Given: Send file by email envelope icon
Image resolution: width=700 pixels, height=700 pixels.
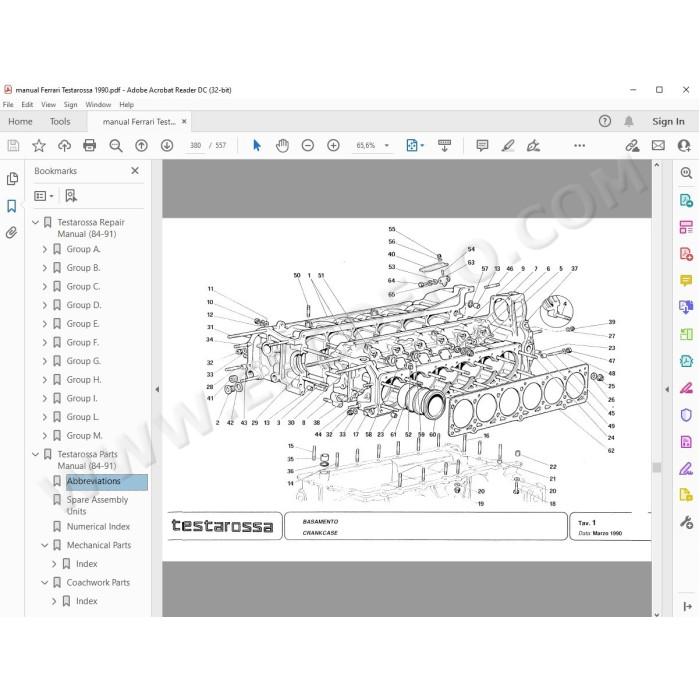Looking at the screenshot, I should pyautogui.click(x=658, y=146).
